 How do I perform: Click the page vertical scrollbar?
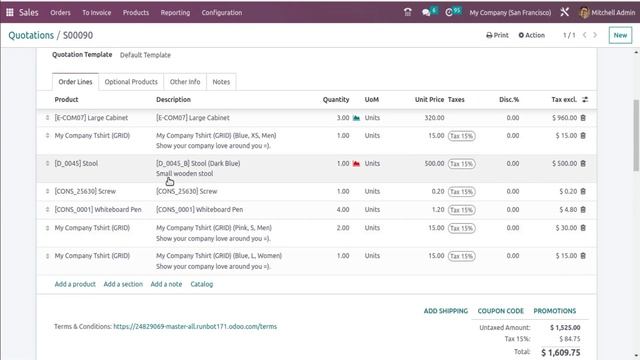(x=636, y=135)
